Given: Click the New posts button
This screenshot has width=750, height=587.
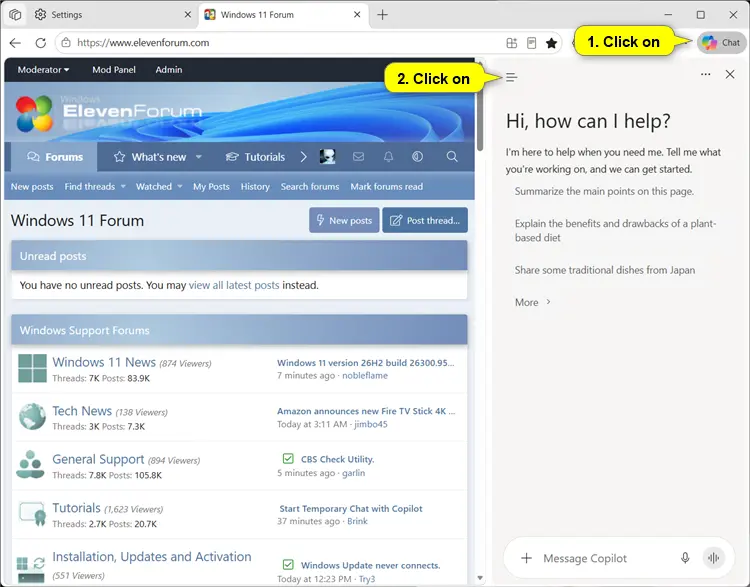Looking at the screenshot, I should 344,220.
